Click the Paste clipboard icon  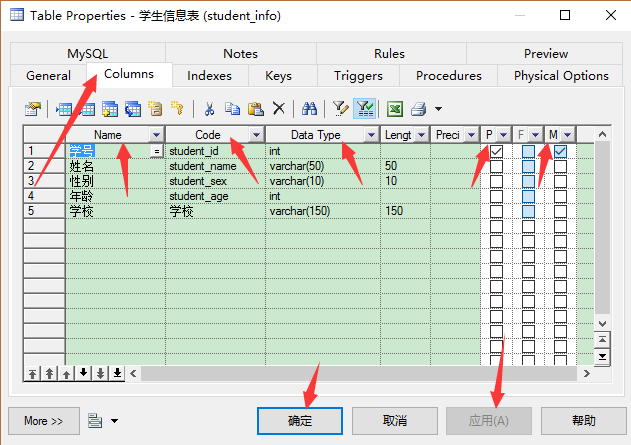(x=255, y=108)
